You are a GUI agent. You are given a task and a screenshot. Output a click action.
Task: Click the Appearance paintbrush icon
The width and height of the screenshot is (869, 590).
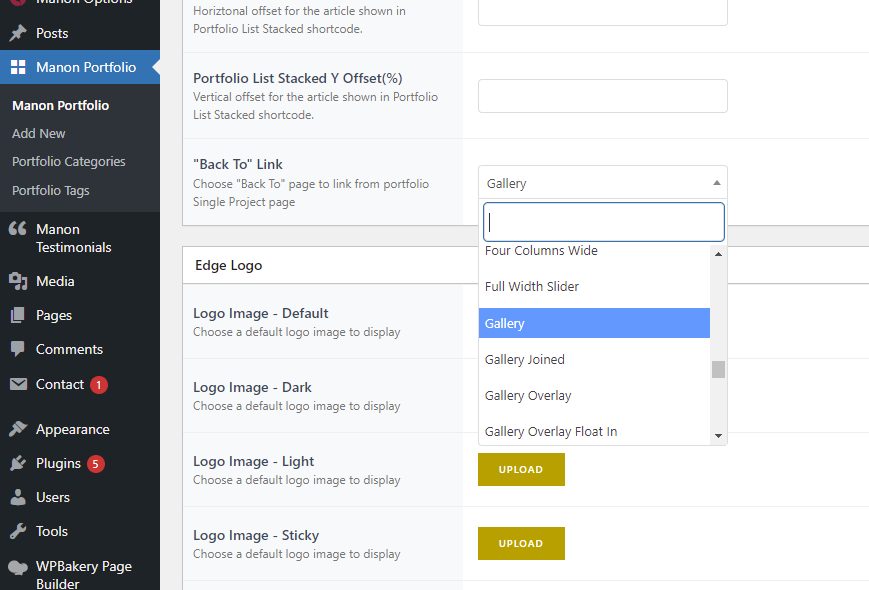pos(18,429)
